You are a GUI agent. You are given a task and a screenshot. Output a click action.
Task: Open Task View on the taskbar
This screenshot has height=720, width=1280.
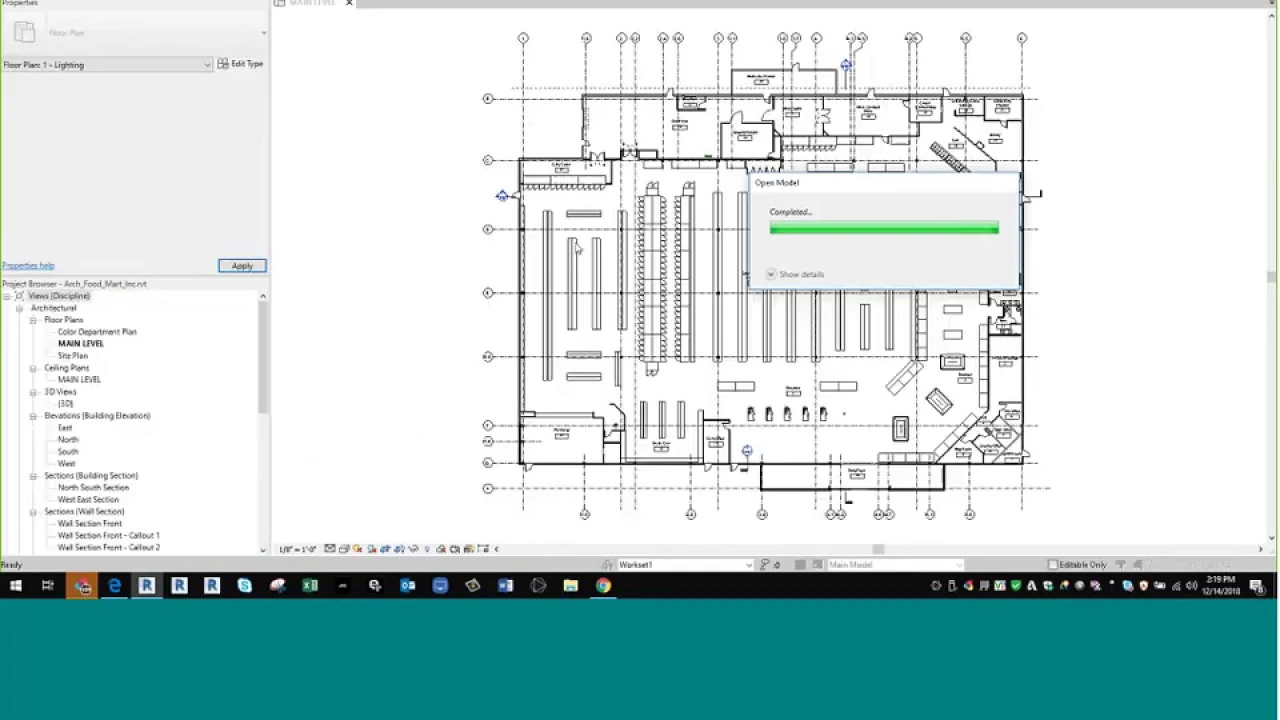coord(48,586)
